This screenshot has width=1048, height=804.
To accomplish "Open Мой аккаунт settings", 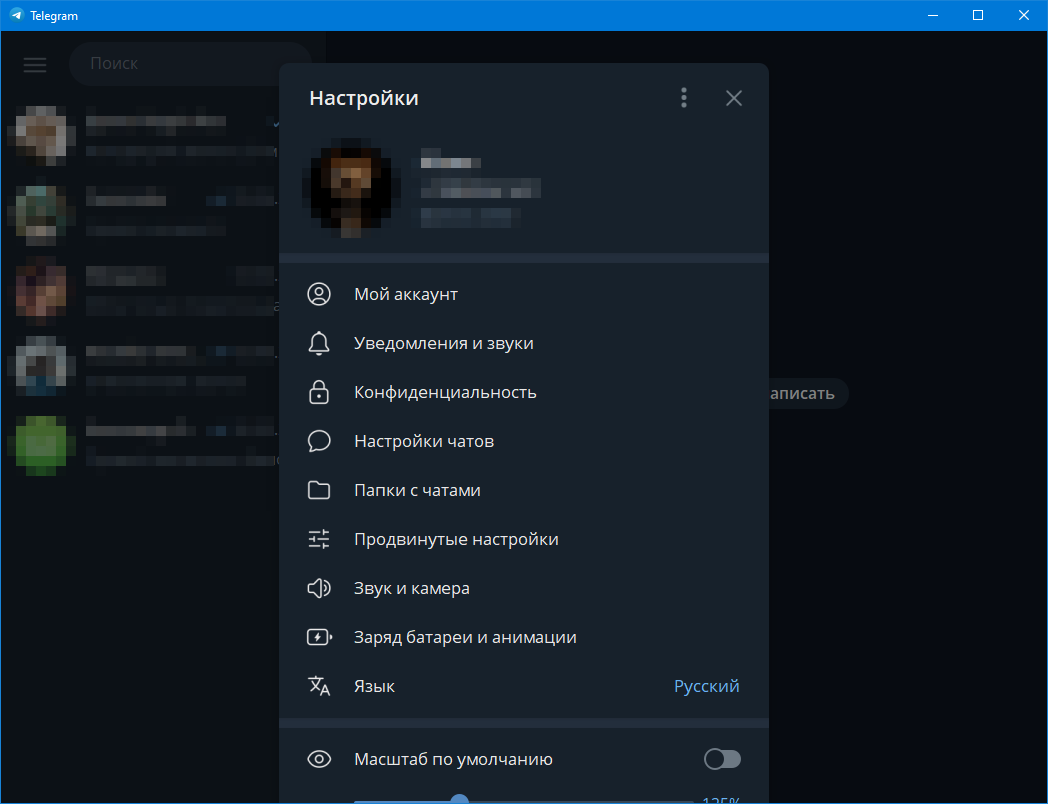I will click(523, 294).
